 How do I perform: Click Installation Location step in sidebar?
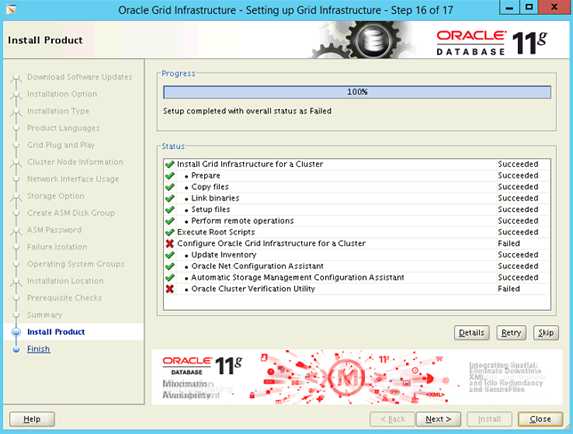pos(65,281)
